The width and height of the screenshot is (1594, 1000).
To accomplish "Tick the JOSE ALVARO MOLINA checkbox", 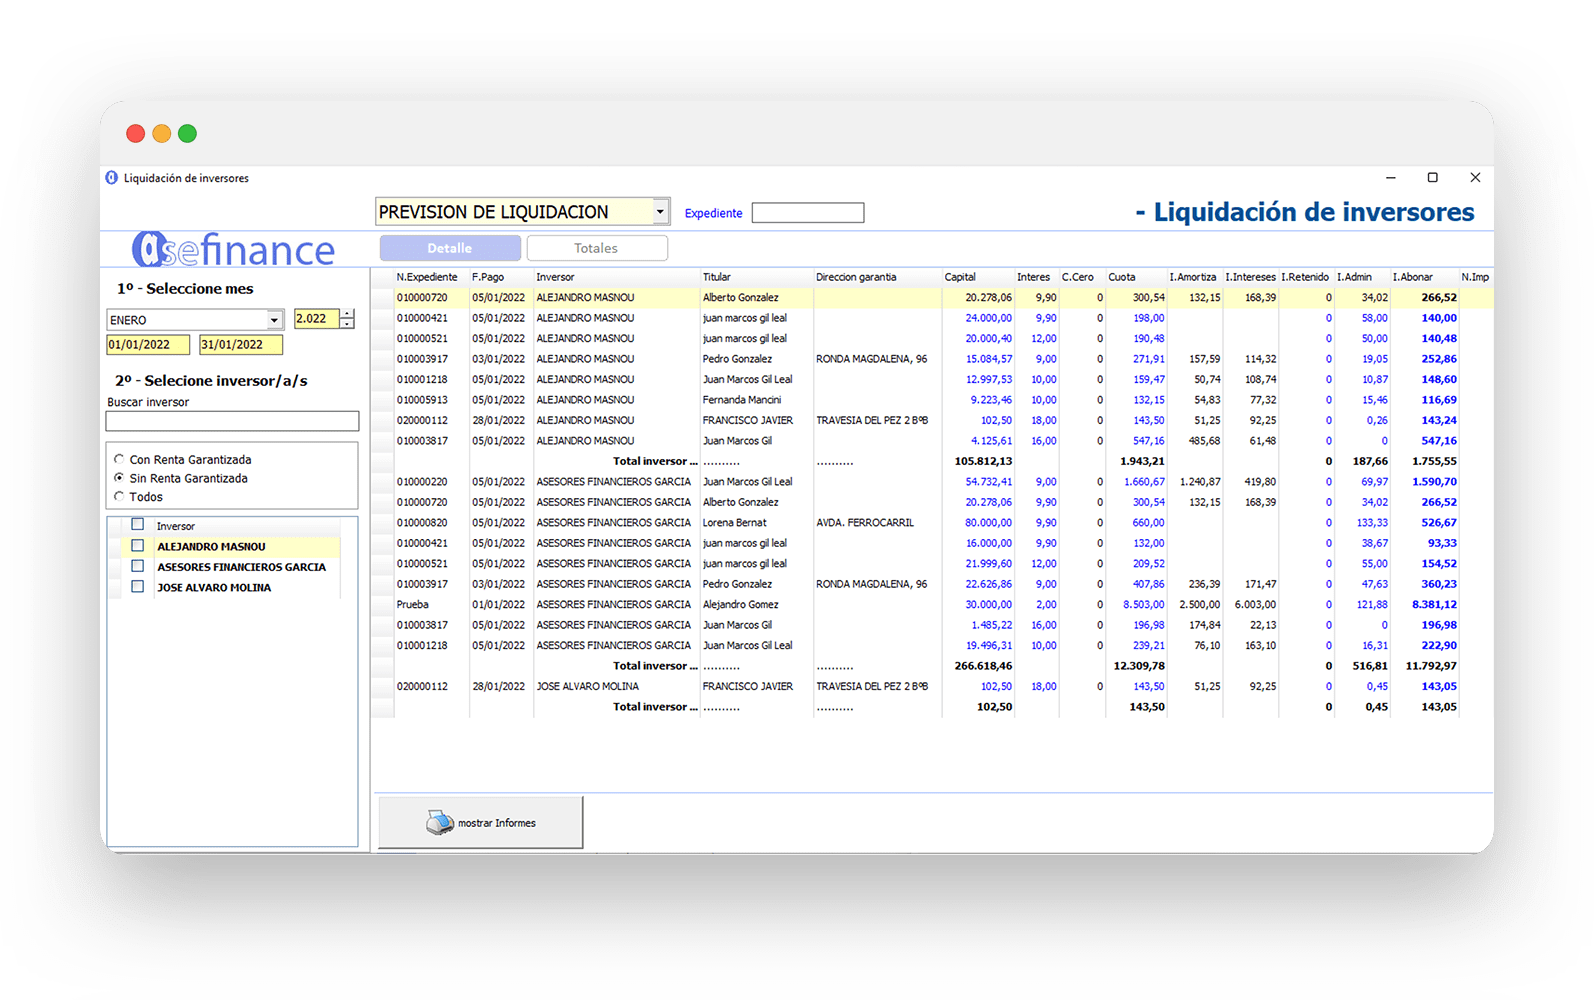I will [x=138, y=587].
